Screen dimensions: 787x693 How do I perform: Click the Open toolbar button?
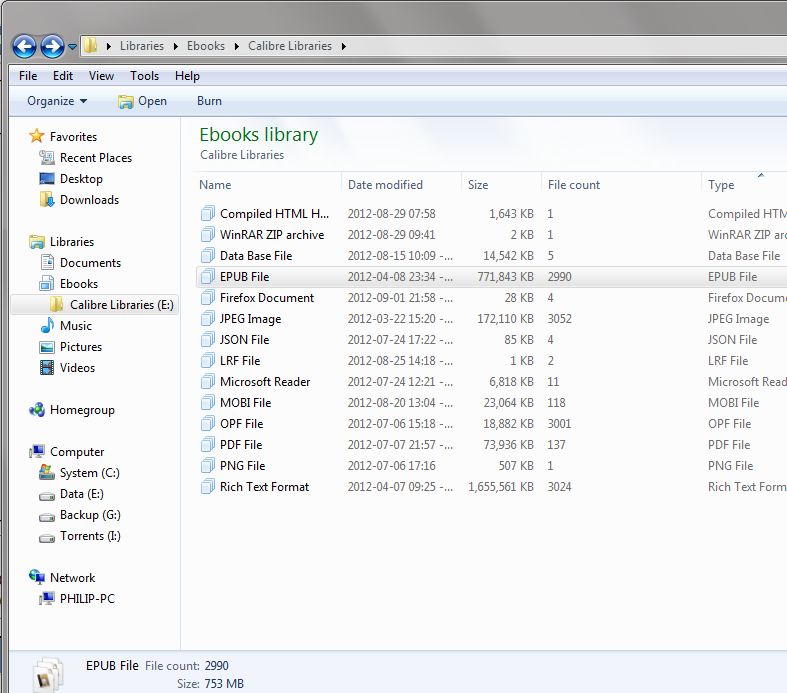tap(143, 101)
